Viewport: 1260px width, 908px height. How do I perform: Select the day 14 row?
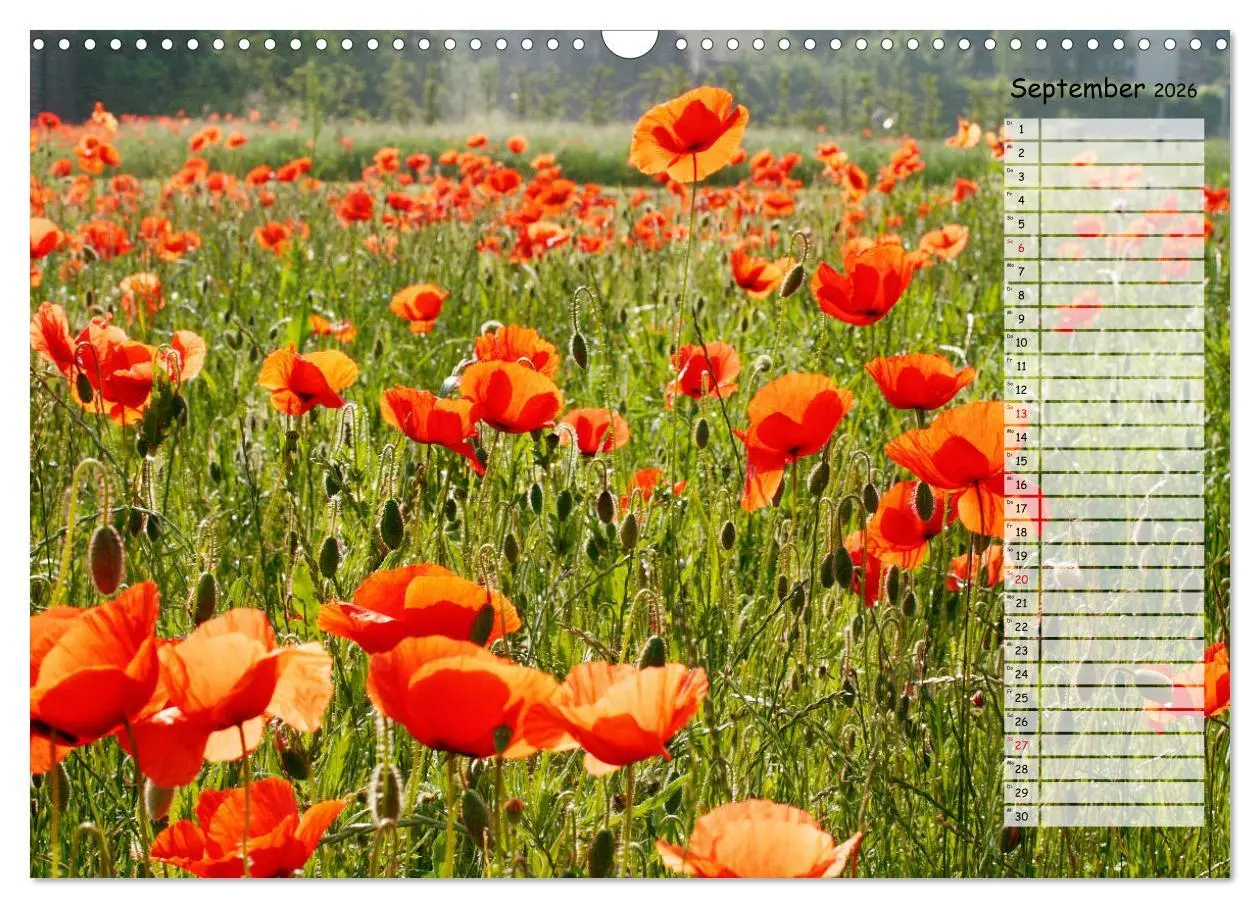coord(1104,437)
